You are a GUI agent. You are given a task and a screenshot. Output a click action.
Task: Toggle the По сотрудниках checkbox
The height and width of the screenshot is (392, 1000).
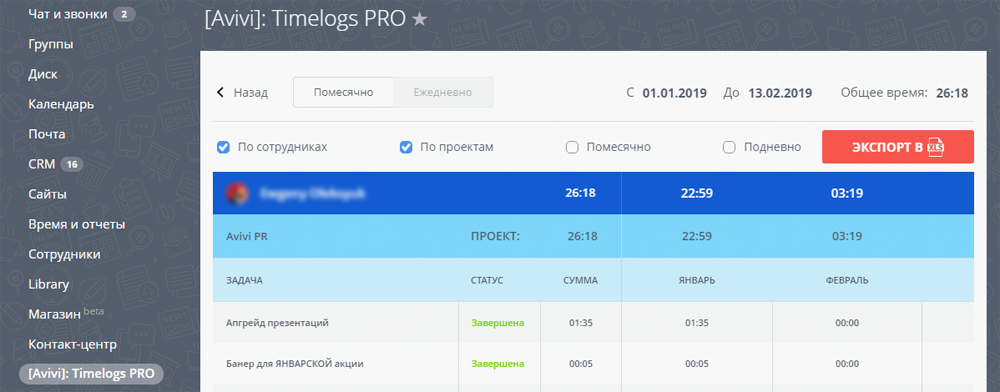tap(223, 147)
